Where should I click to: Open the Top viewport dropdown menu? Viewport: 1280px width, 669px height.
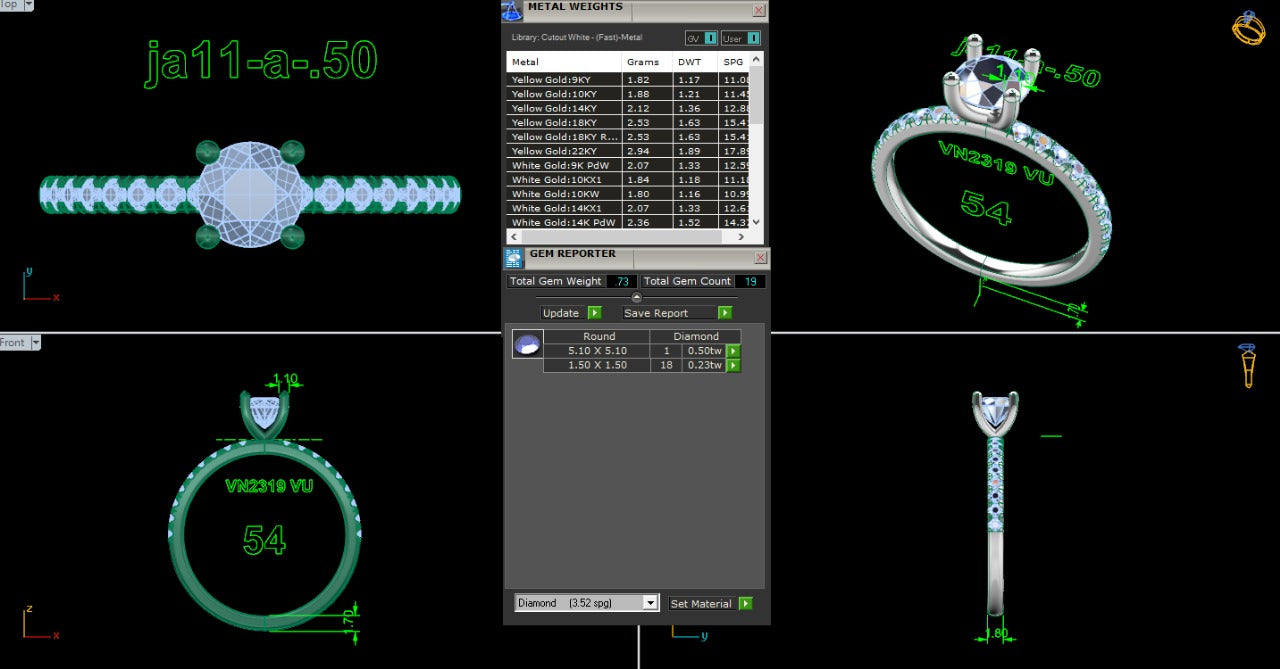click(27, 4)
